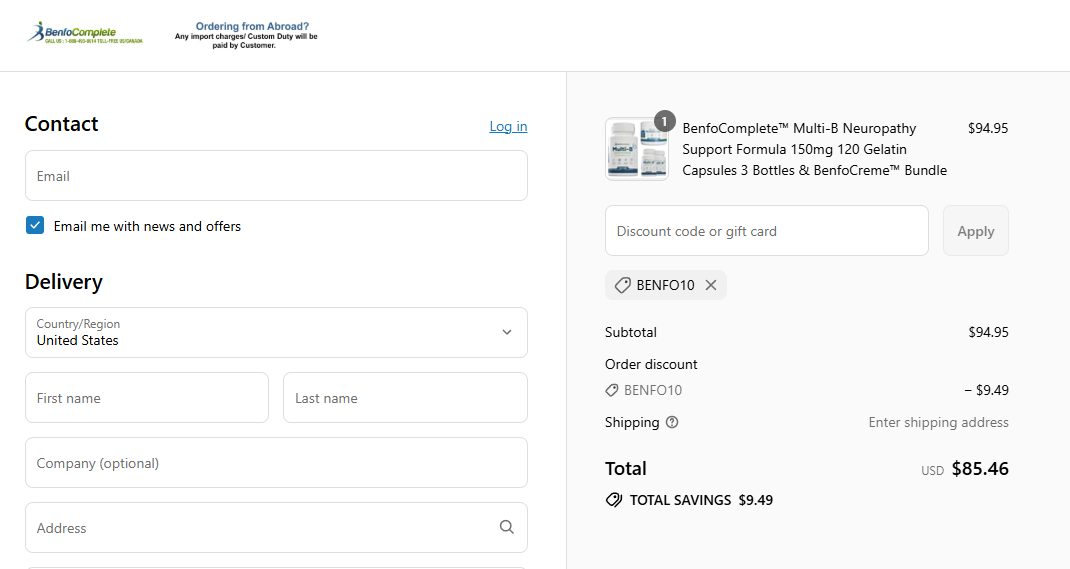Click the Email input field
Viewport: 1070px width, 569px height.
click(x=276, y=175)
